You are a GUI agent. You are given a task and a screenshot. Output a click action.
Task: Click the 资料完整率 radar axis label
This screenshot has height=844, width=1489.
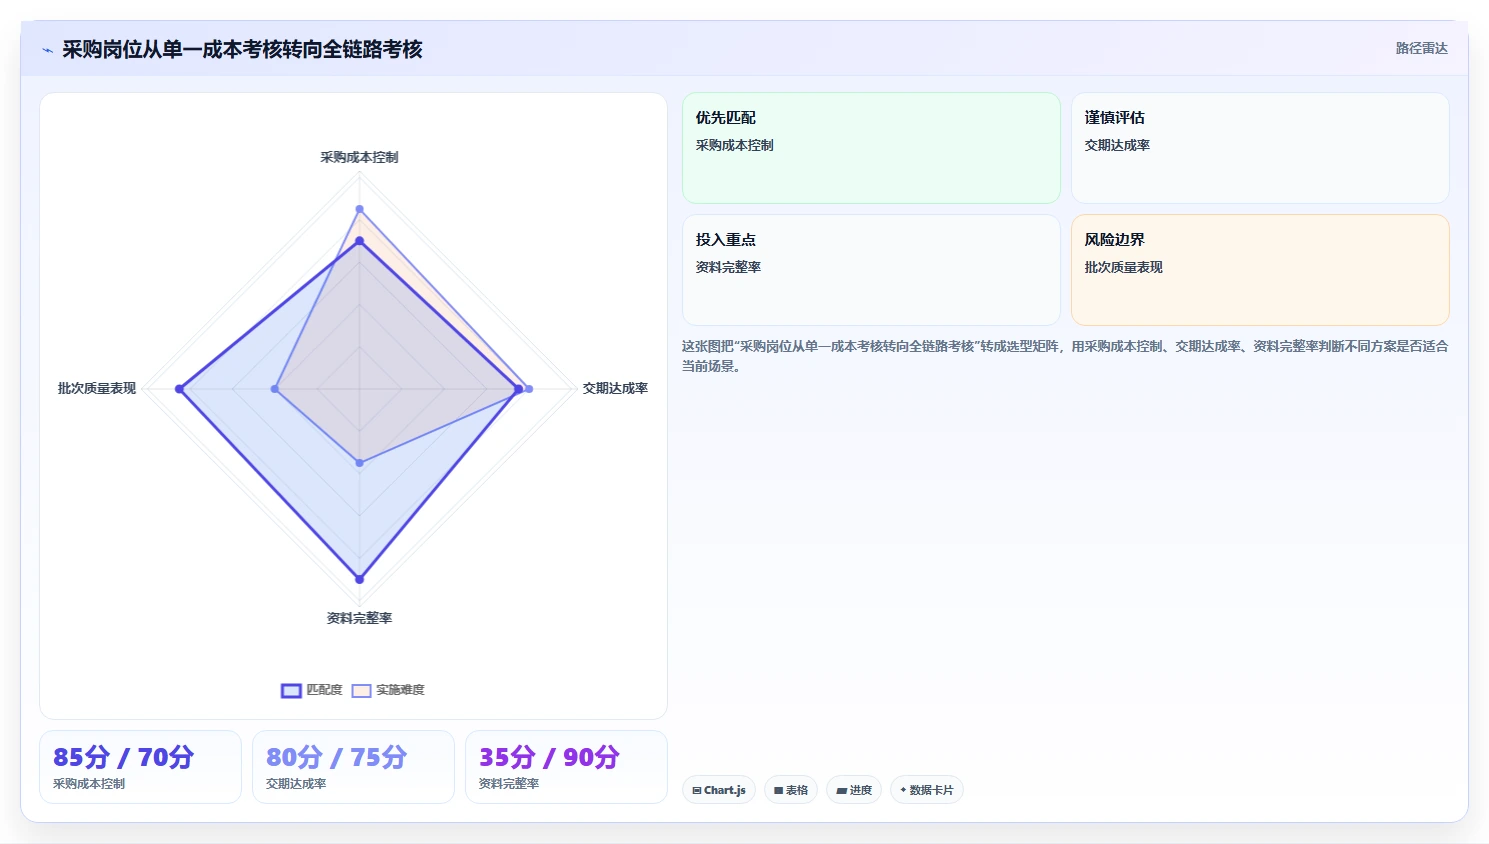359,618
